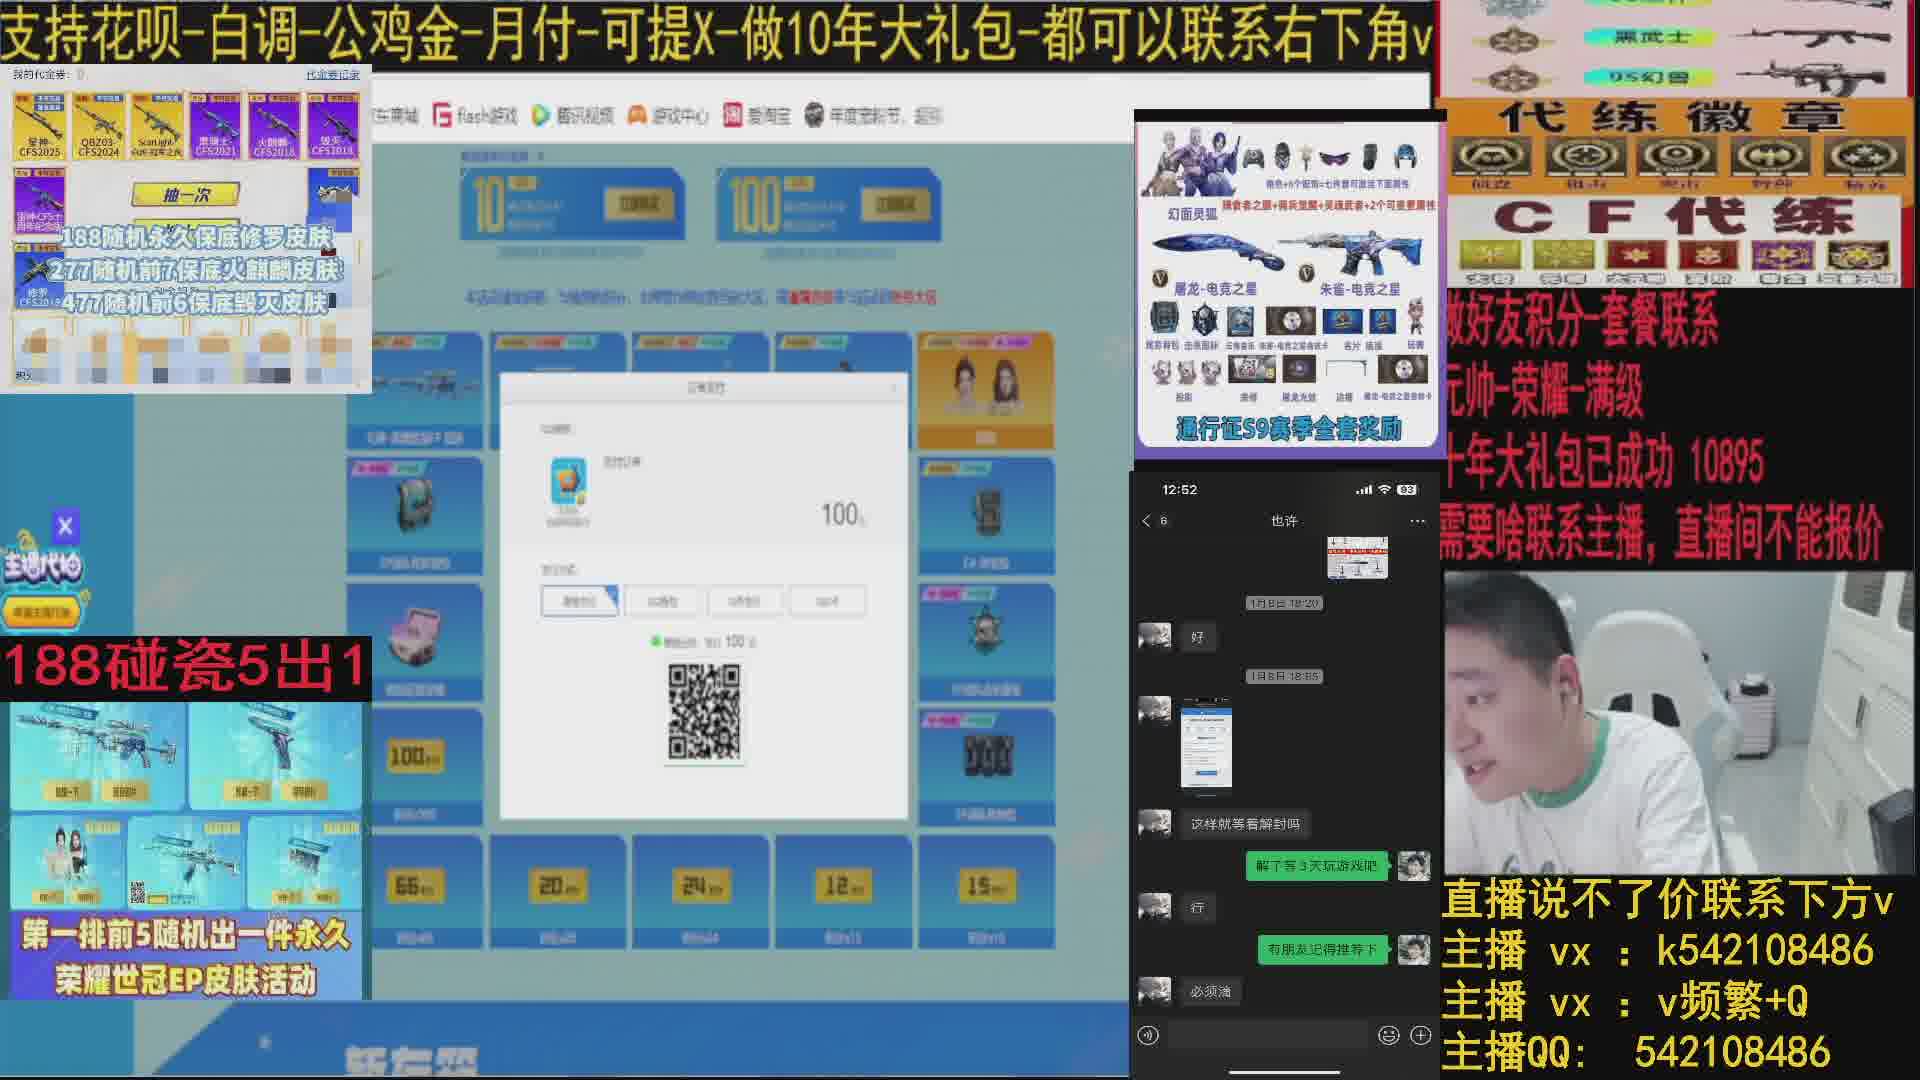The height and width of the screenshot is (1080, 1920).
Task: Open the emoji picker in chat
Action: coord(1388,1035)
